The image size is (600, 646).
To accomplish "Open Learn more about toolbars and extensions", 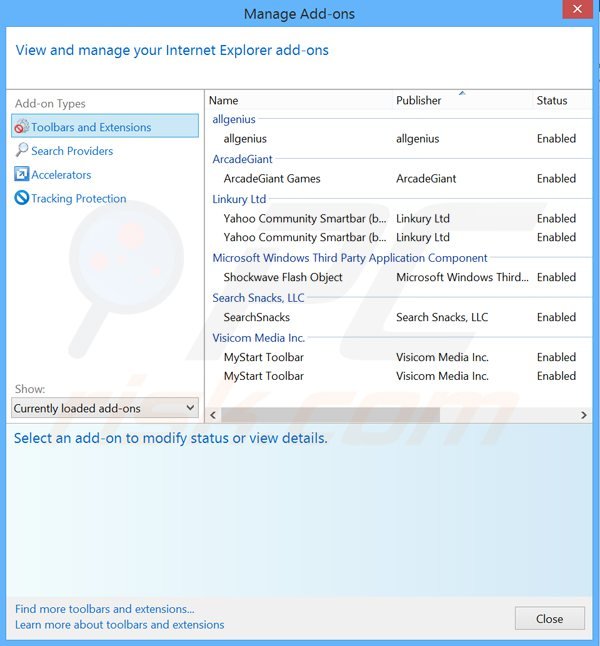I will pyautogui.click(x=120, y=625).
